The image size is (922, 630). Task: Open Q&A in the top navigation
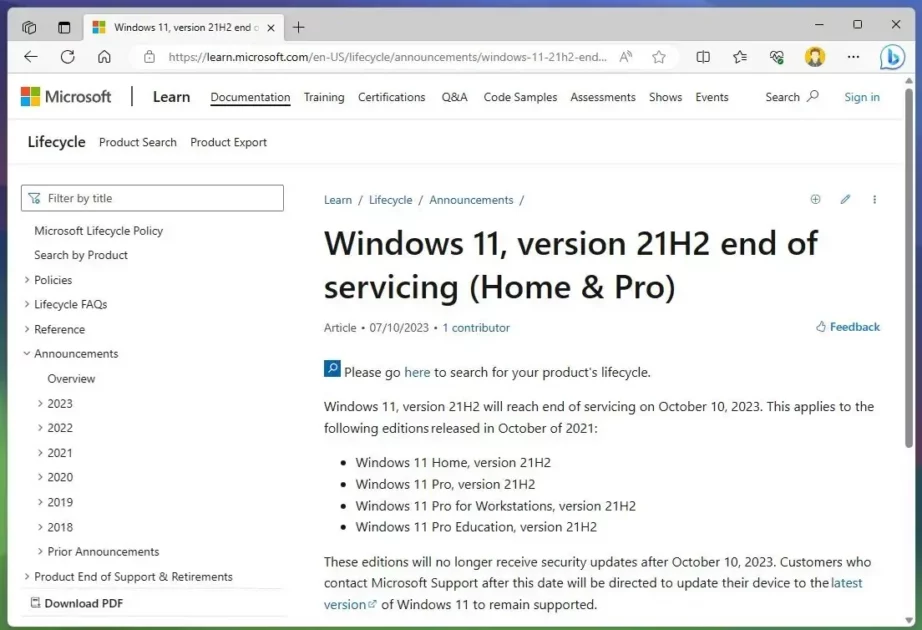455,97
